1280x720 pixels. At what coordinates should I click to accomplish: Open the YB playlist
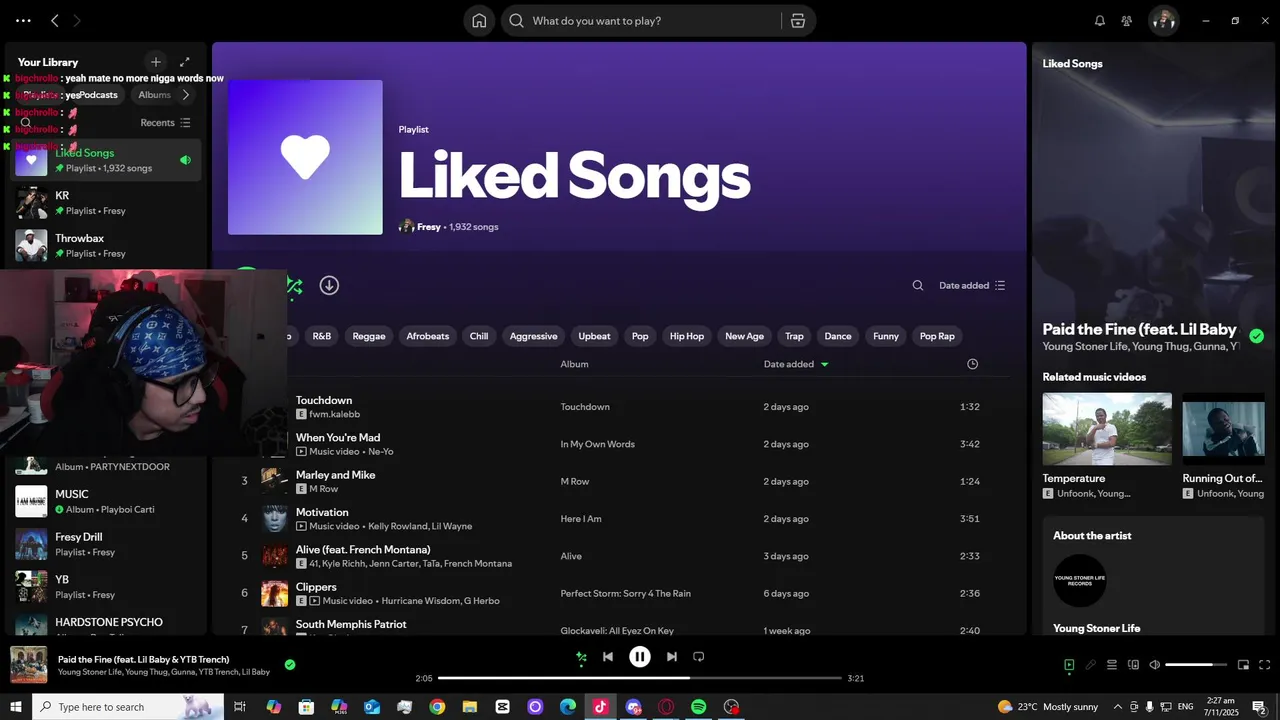pos(105,587)
